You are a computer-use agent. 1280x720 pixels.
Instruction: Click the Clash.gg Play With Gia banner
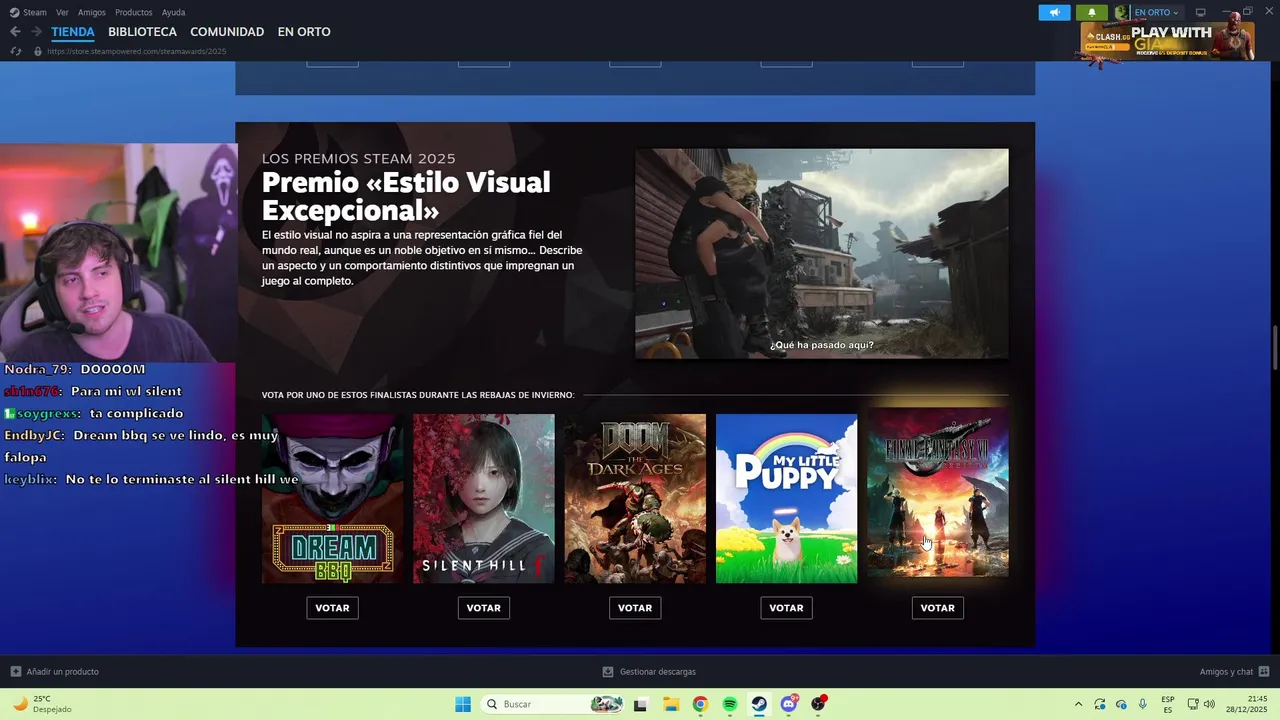click(1167, 40)
